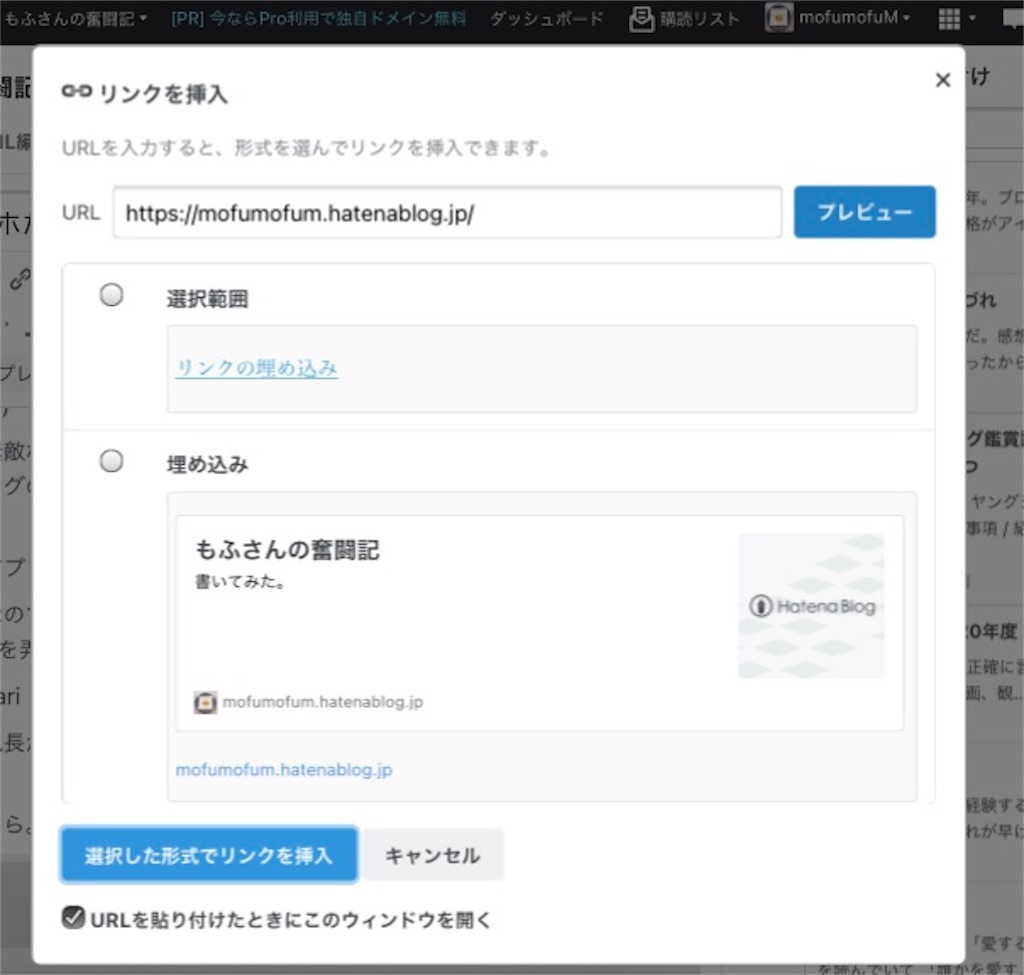Click the 購読リスト inbox icon
Image resolution: width=1024 pixels, height=975 pixels.
click(641, 20)
